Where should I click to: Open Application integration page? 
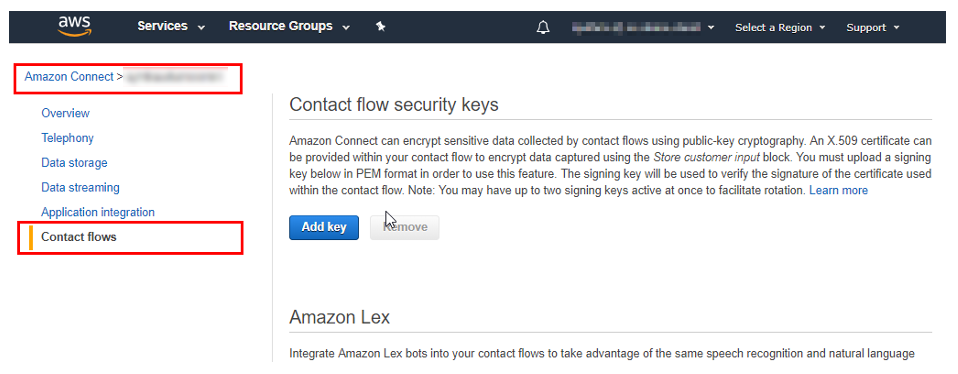tap(98, 212)
